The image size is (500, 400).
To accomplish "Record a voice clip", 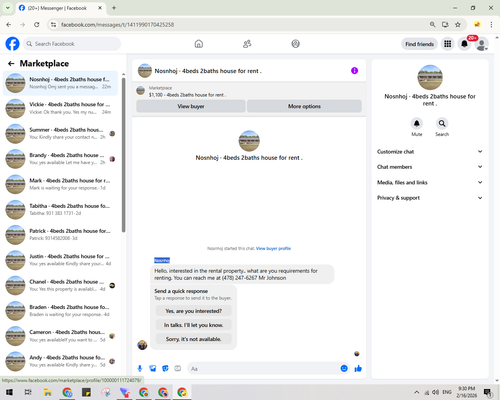I will 140,368.
